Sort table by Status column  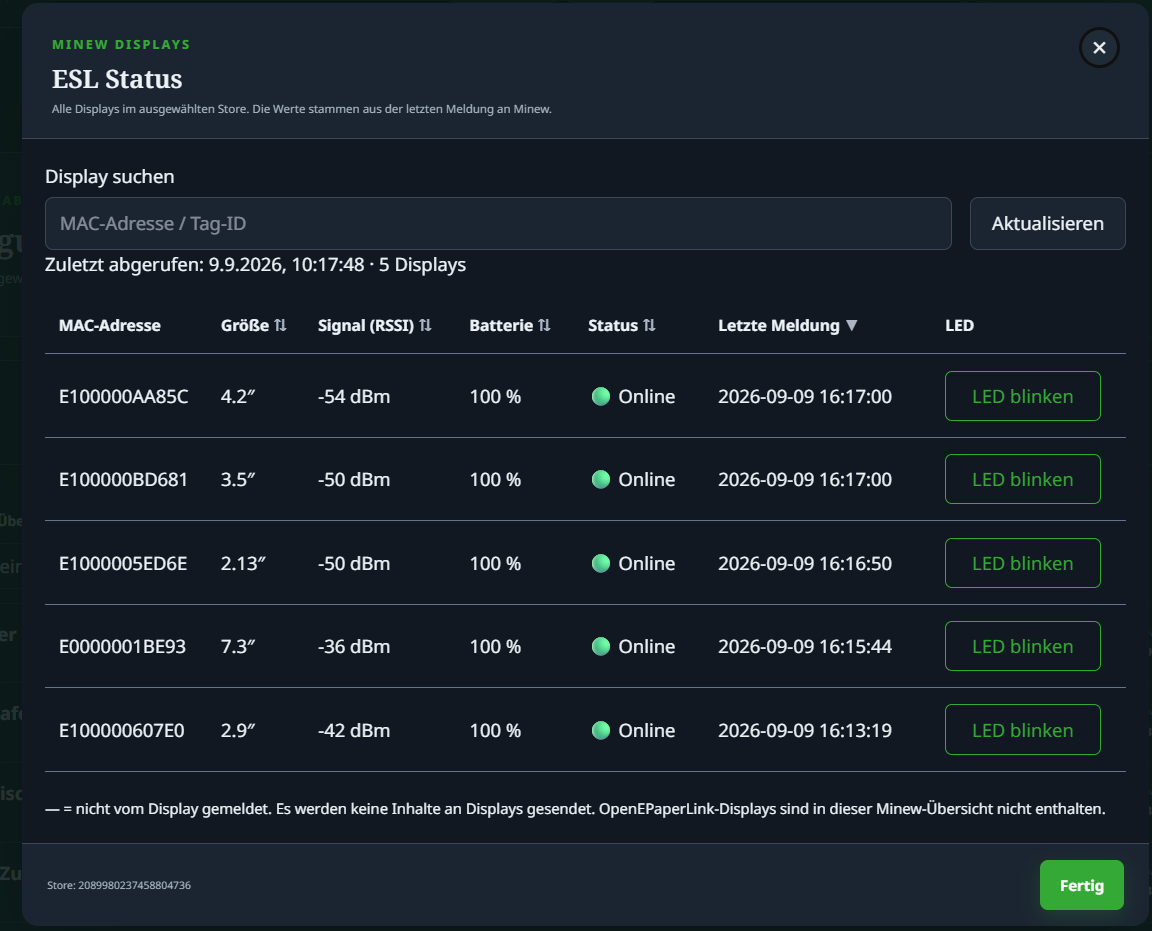[x=622, y=326]
